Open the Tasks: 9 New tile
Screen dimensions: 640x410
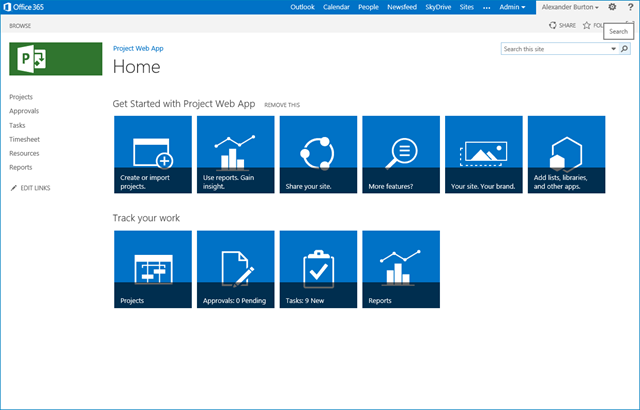coord(318,269)
